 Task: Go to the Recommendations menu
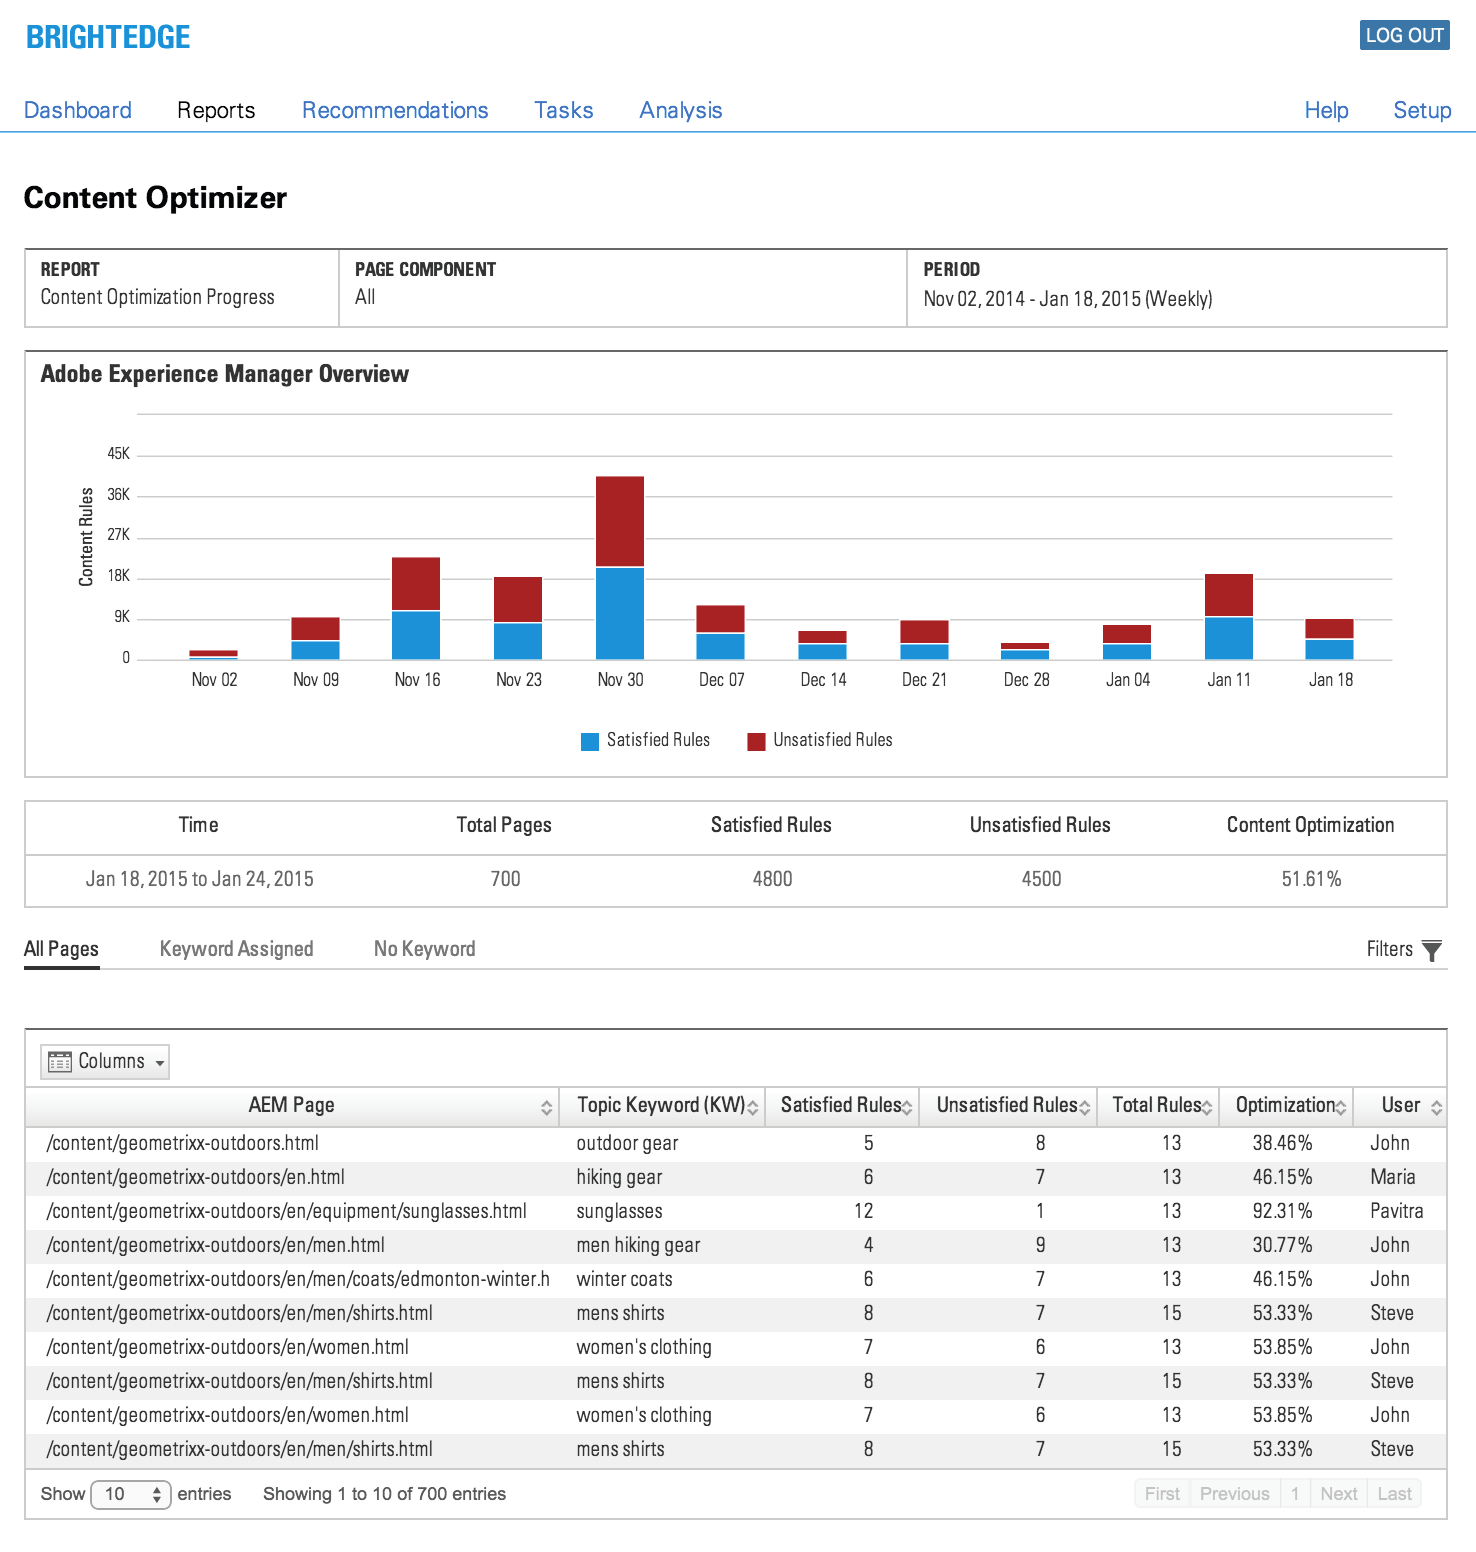tap(395, 110)
